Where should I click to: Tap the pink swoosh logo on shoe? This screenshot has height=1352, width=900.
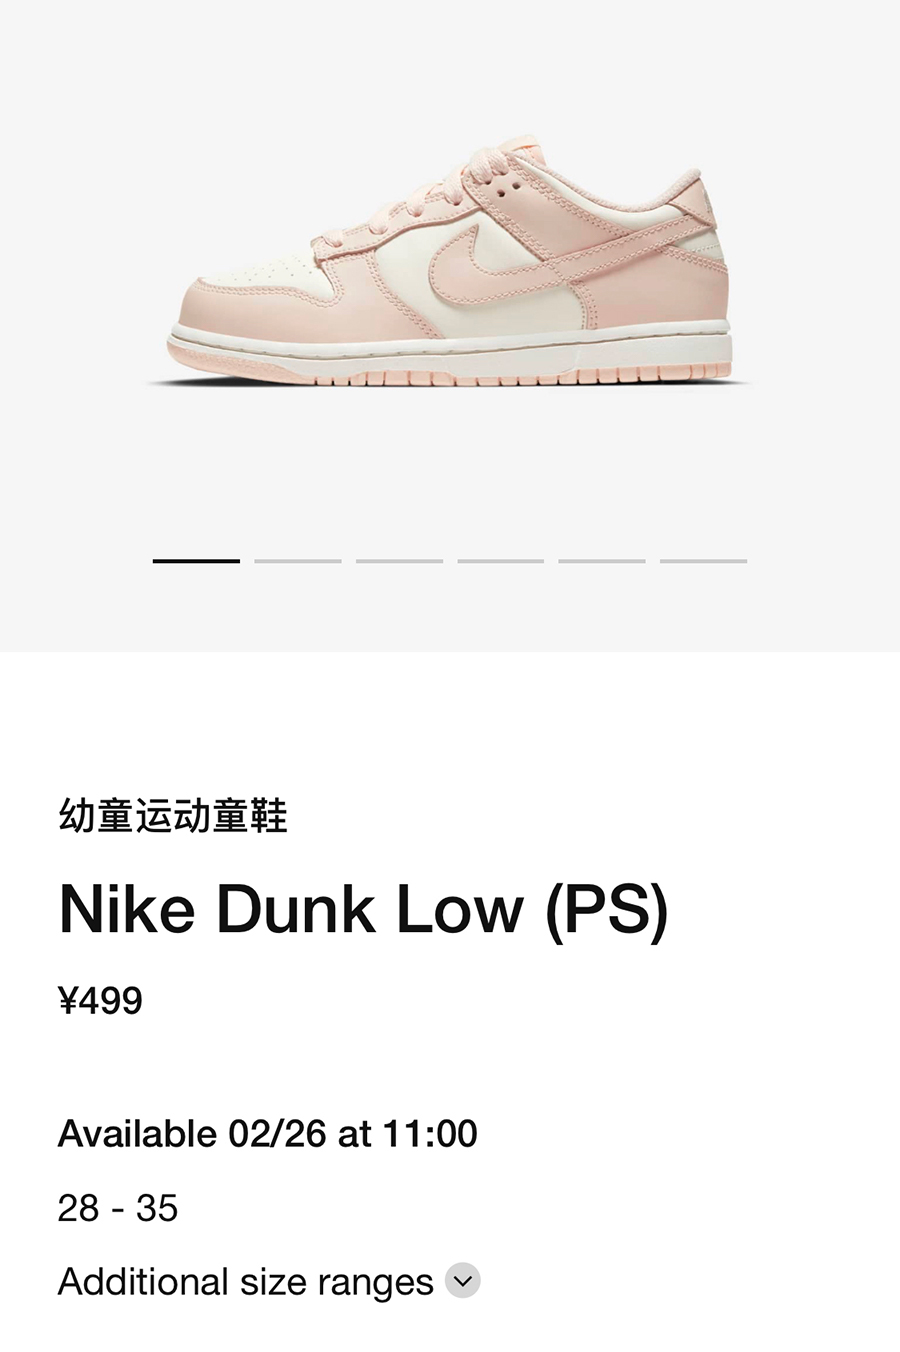(x=500, y=262)
